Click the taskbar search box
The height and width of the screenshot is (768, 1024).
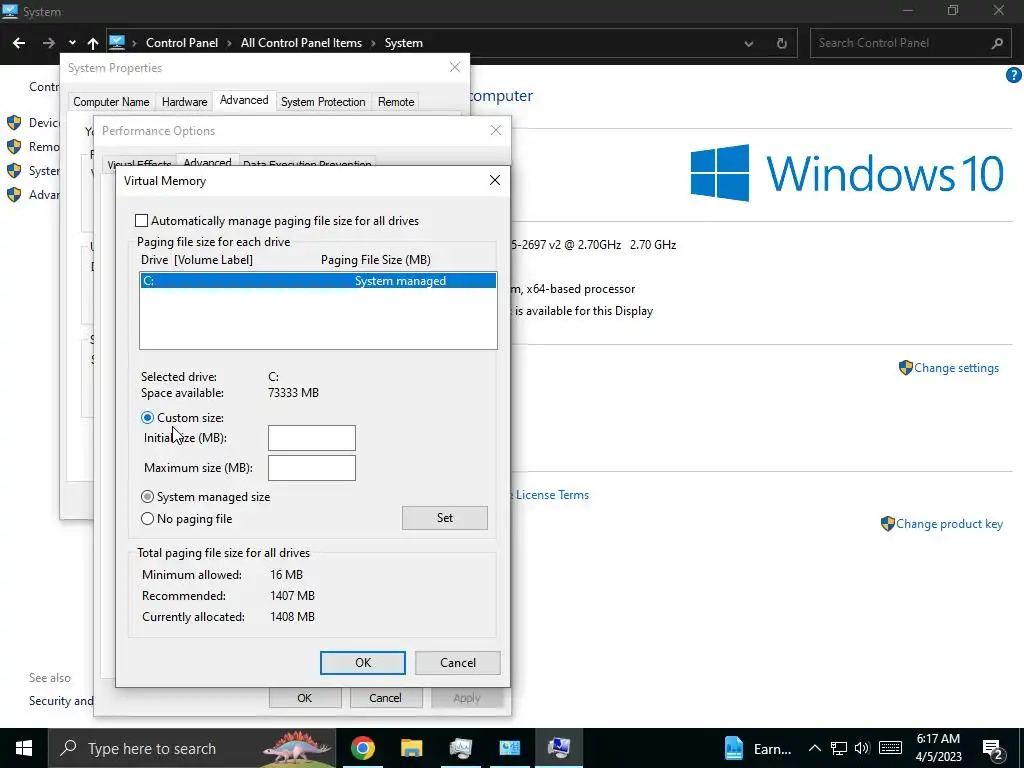[x=192, y=748]
